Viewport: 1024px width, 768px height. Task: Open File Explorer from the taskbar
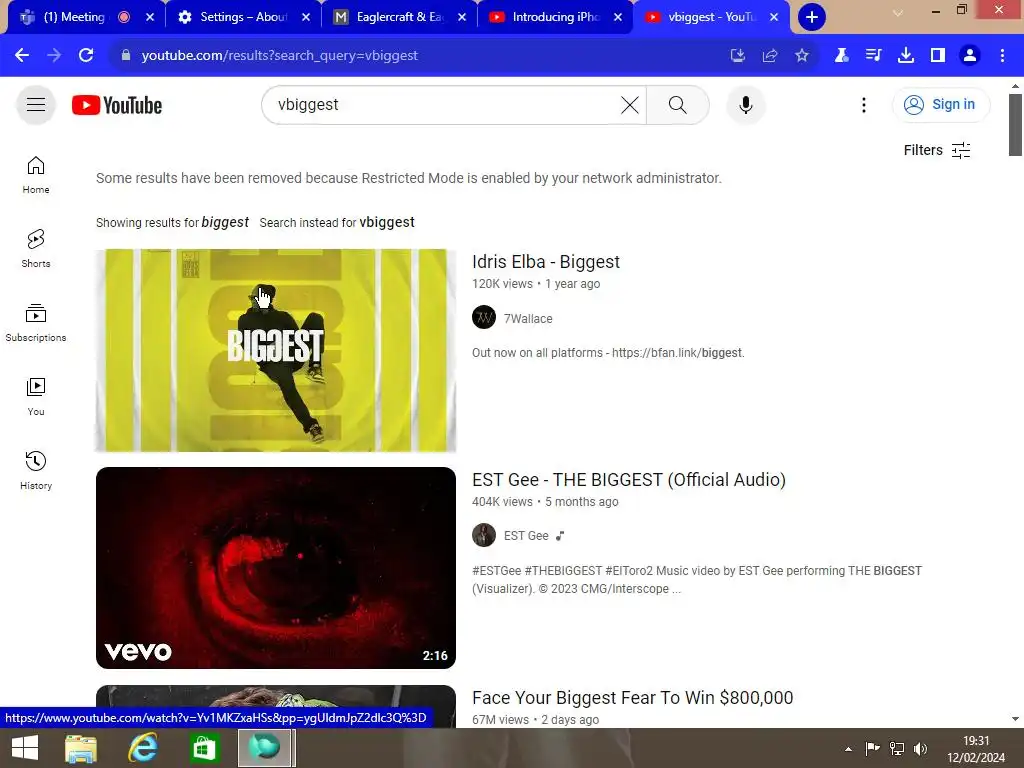[81, 748]
